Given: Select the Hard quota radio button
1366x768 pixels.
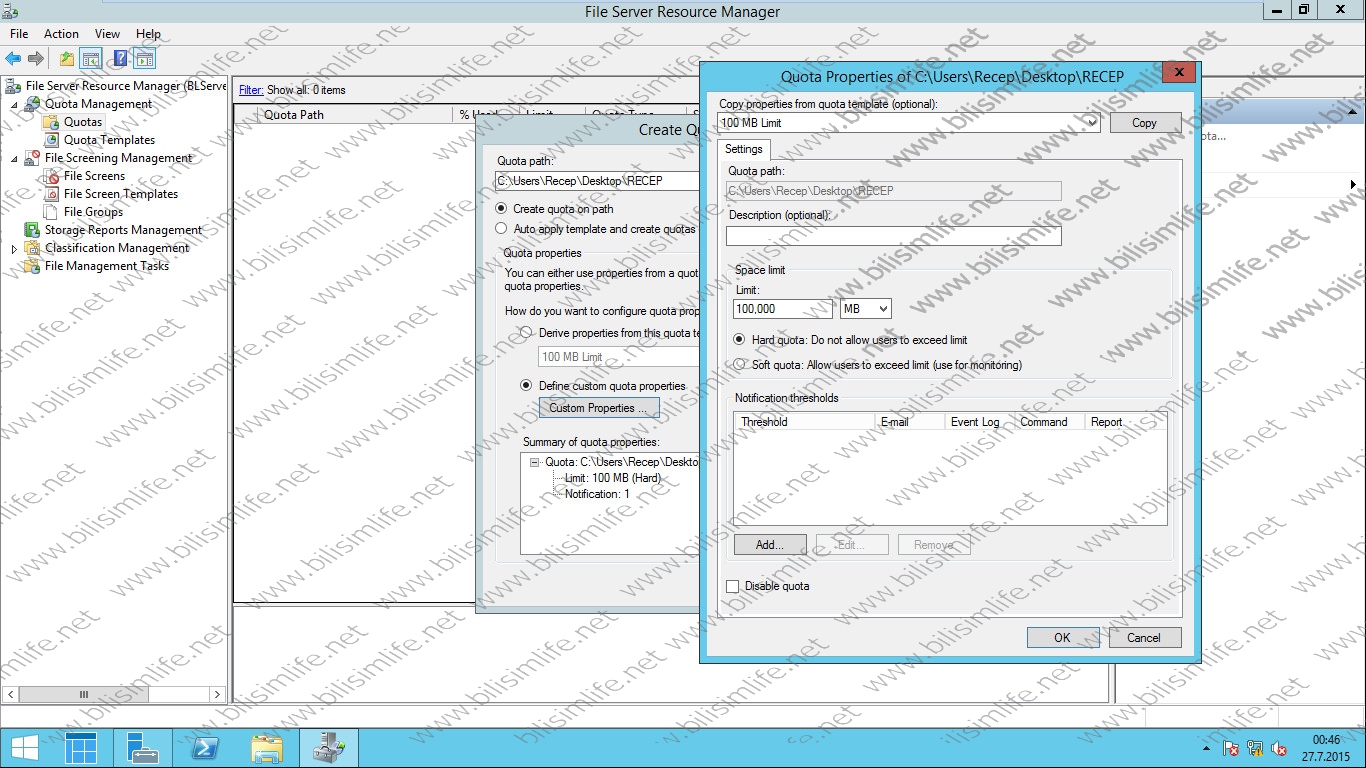Looking at the screenshot, I should click(x=740, y=340).
